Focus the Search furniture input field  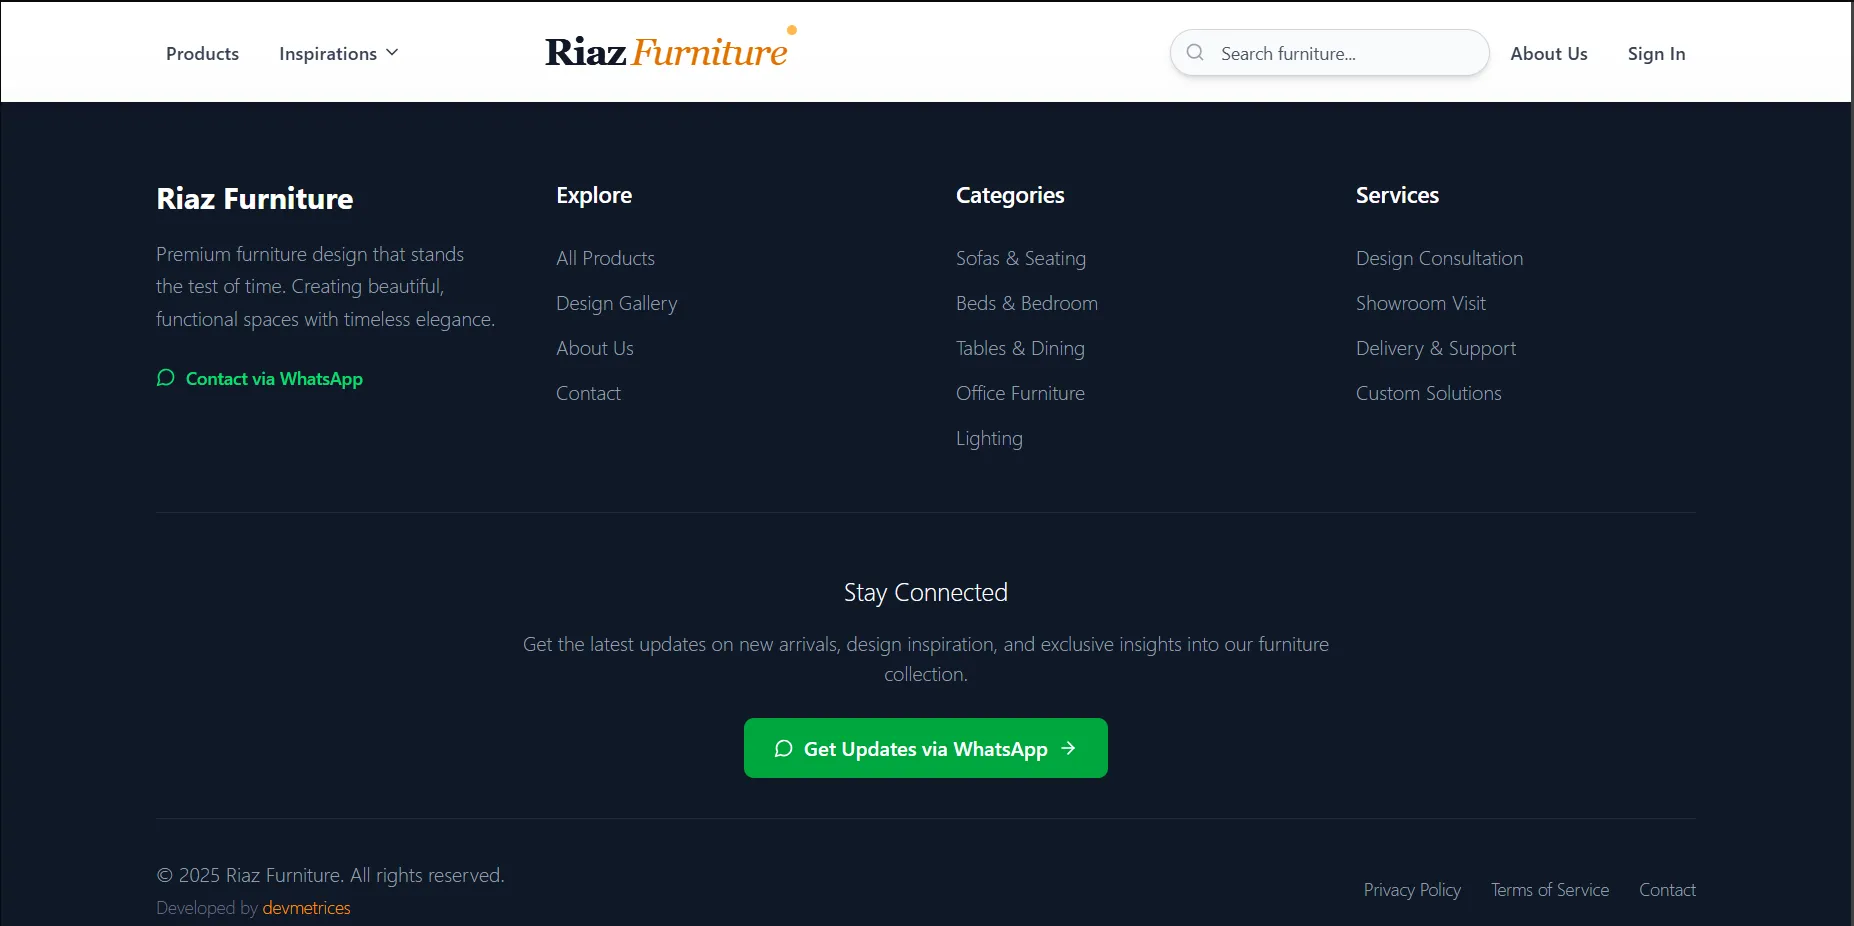tap(1330, 53)
